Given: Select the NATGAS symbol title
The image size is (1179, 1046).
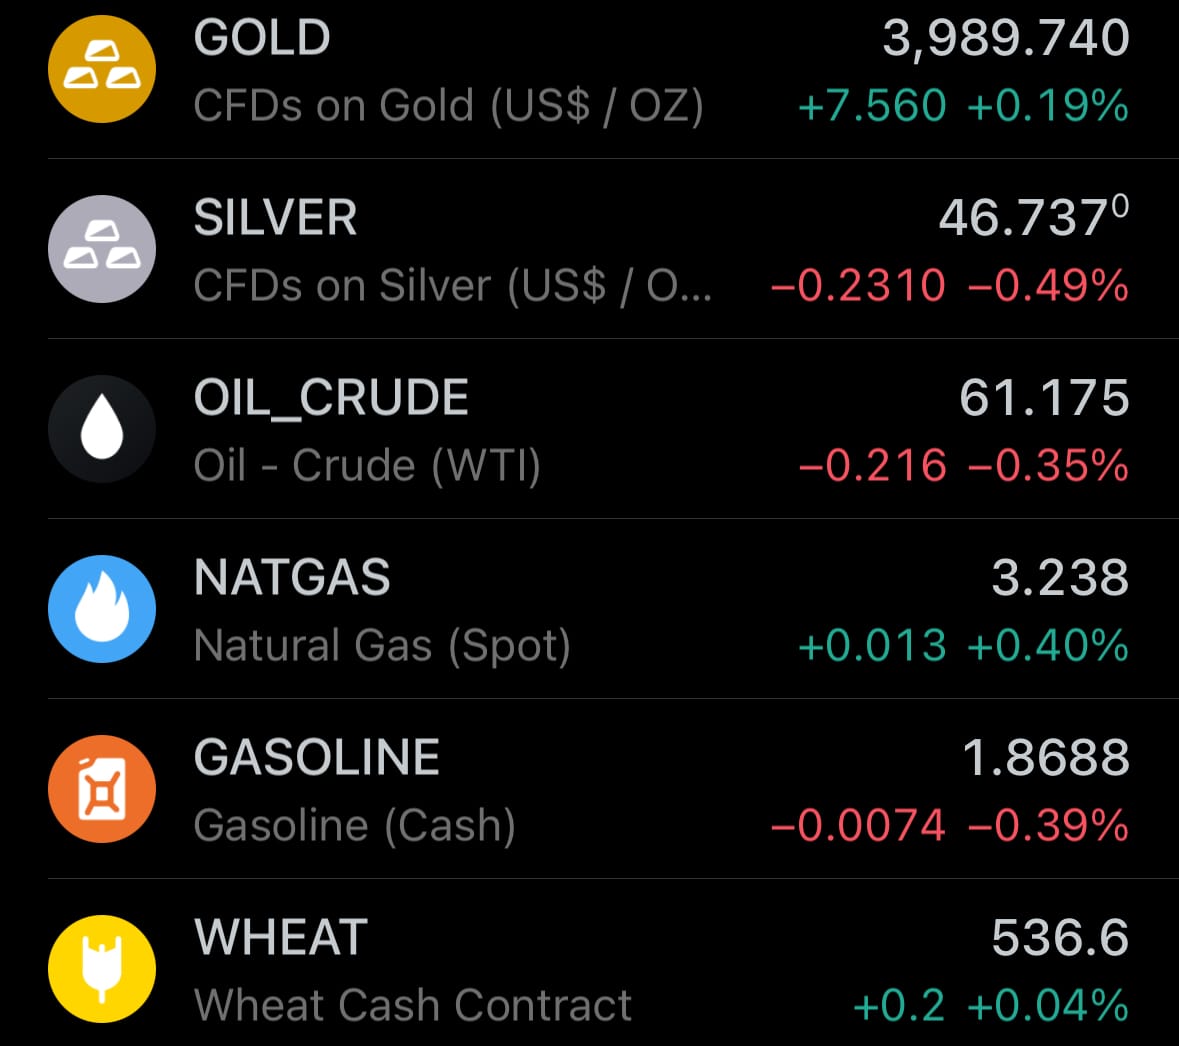Looking at the screenshot, I should click(x=292, y=578).
